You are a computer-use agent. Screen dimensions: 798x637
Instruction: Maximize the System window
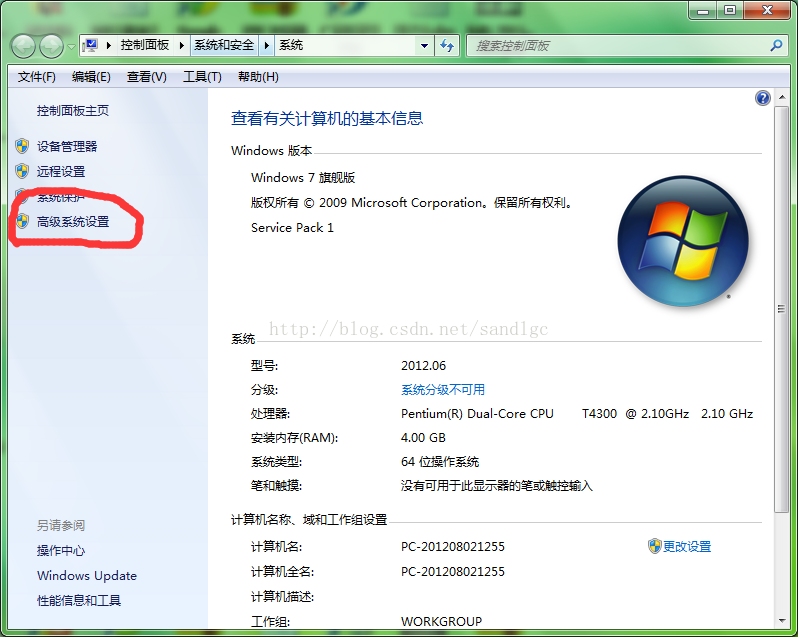coord(730,11)
